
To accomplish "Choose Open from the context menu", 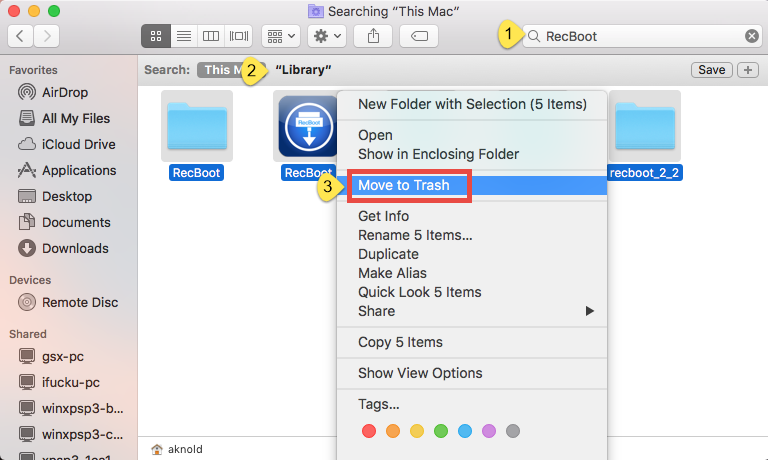I will click(472, 135).
